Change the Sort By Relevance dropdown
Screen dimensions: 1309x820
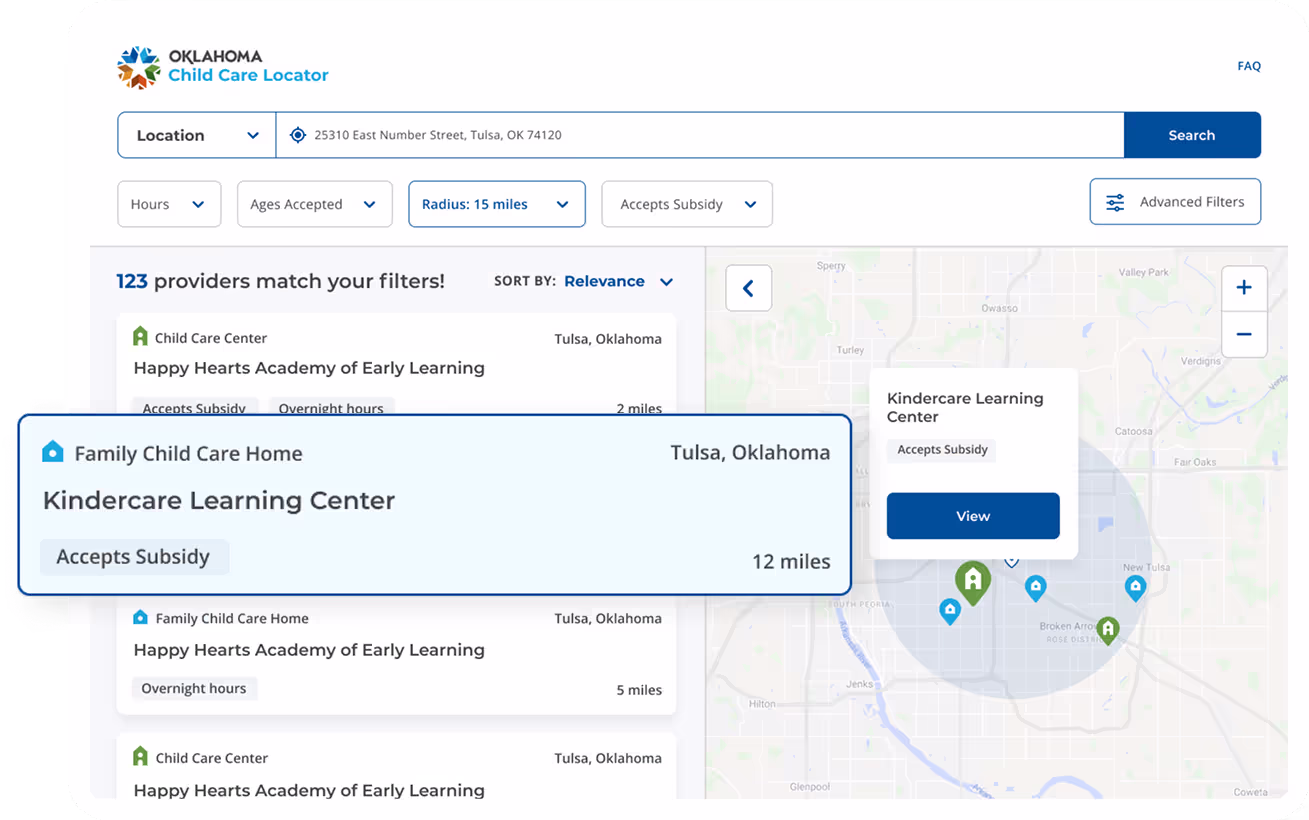[618, 282]
